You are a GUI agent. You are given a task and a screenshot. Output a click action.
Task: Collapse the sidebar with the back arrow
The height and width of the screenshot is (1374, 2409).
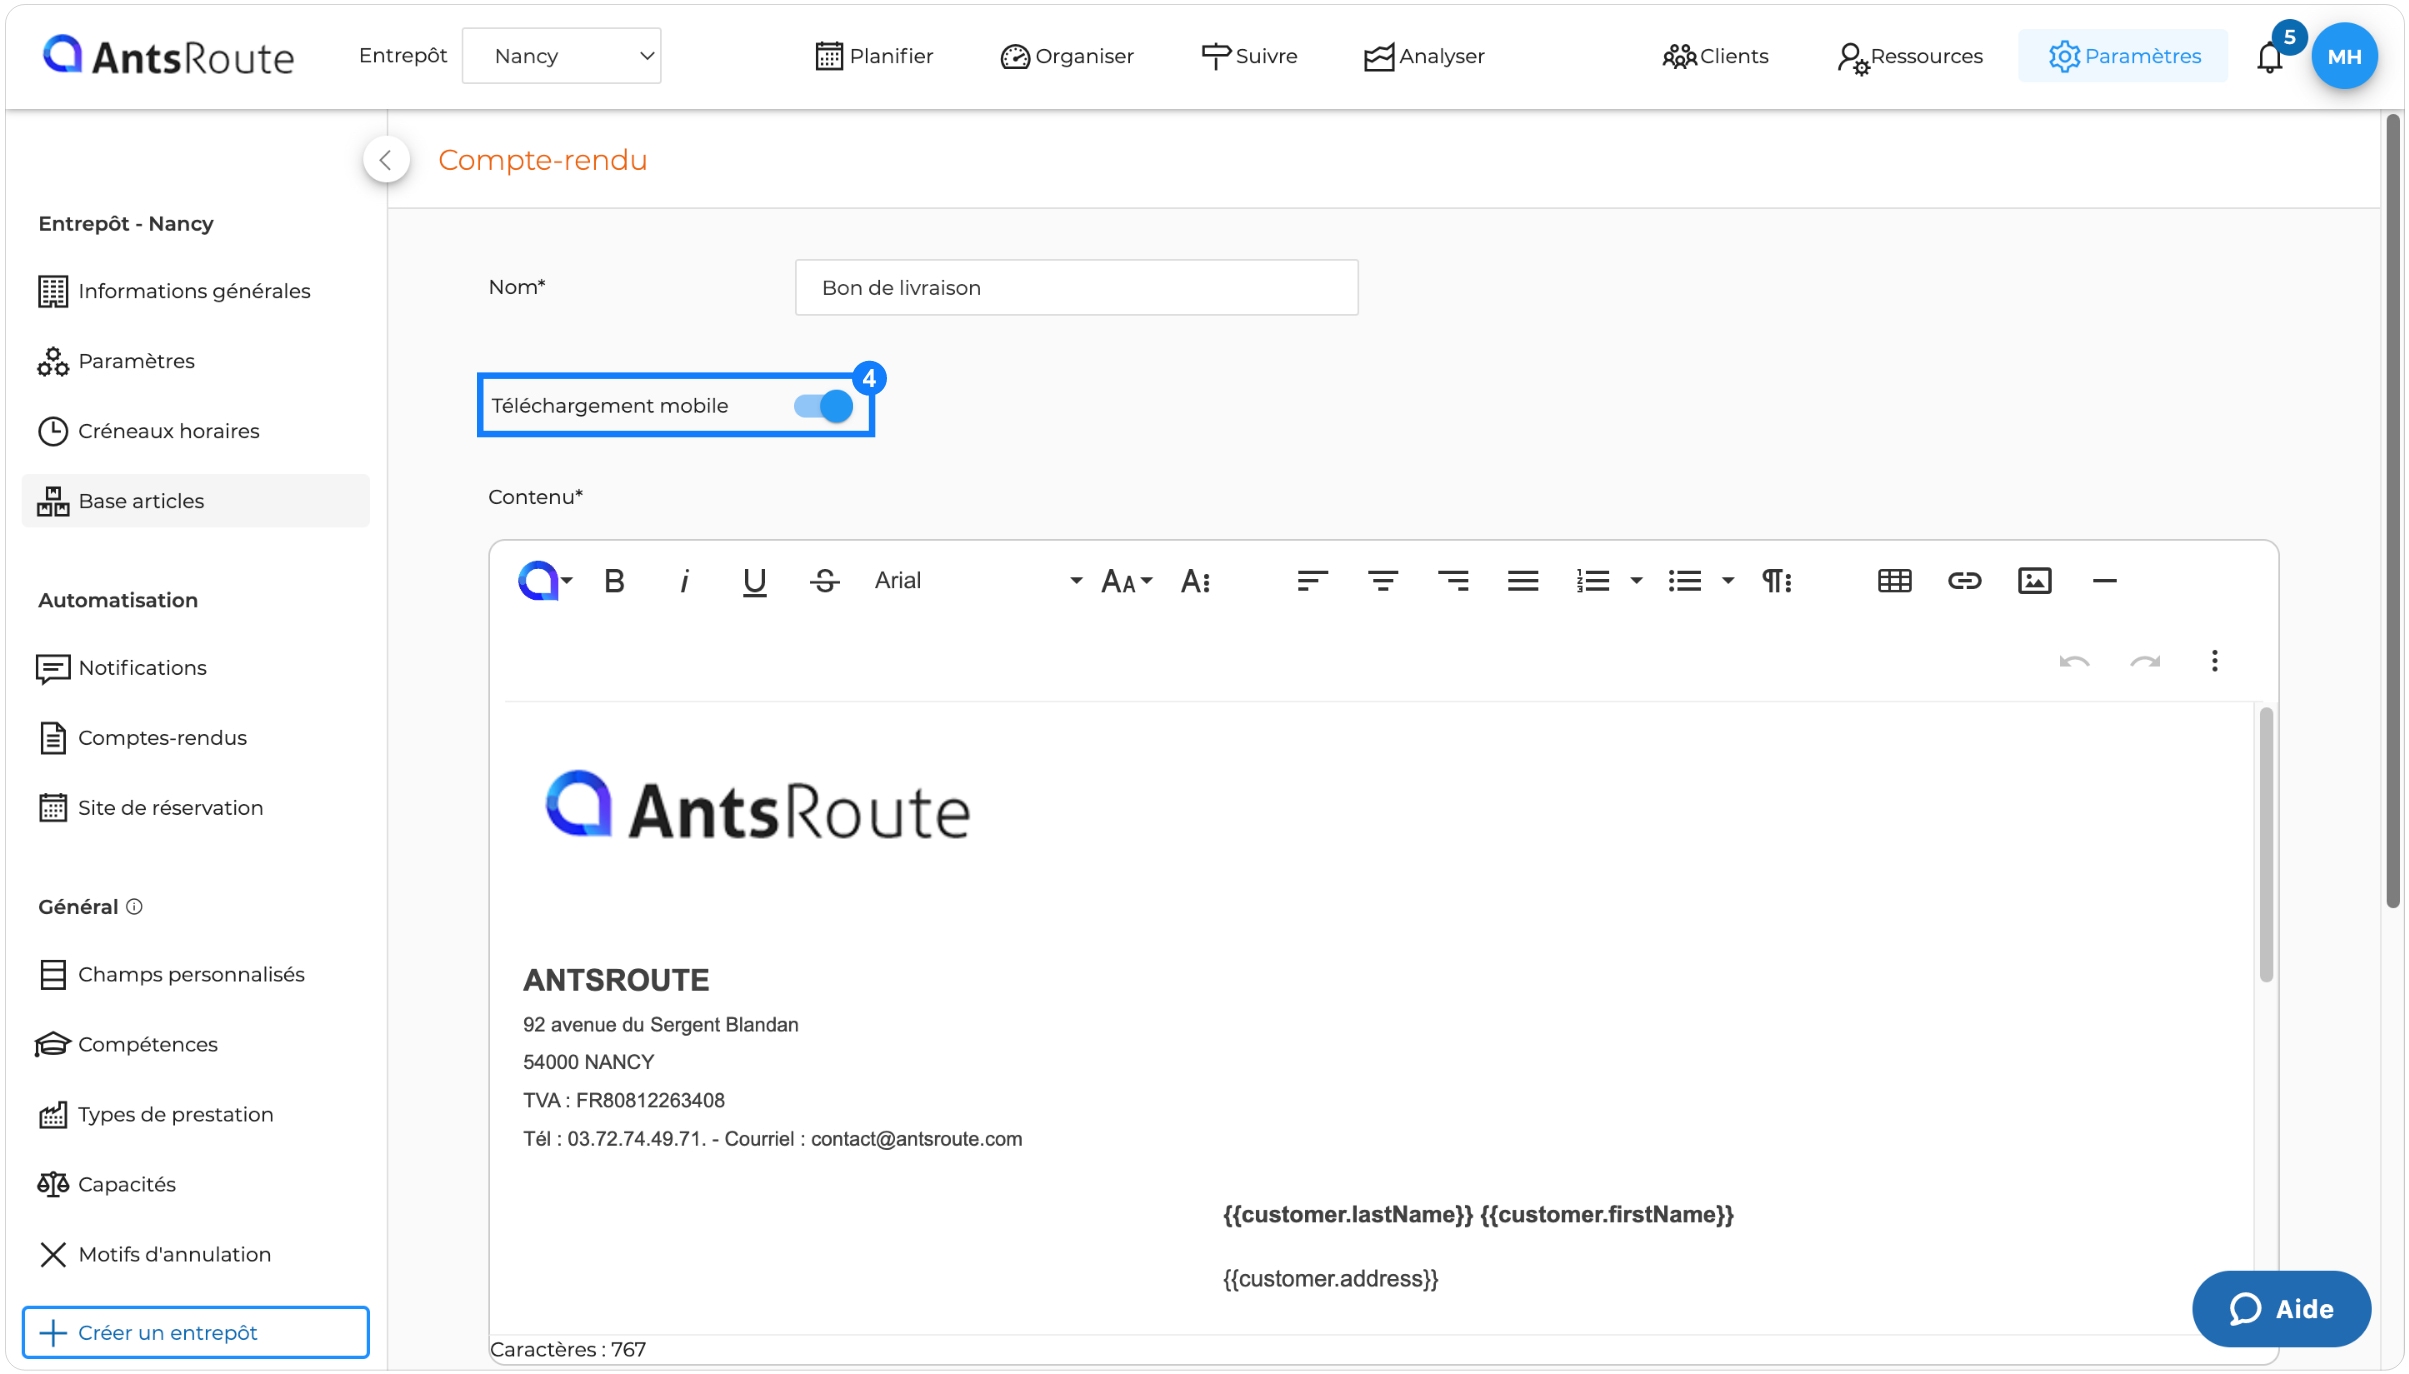(x=386, y=160)
